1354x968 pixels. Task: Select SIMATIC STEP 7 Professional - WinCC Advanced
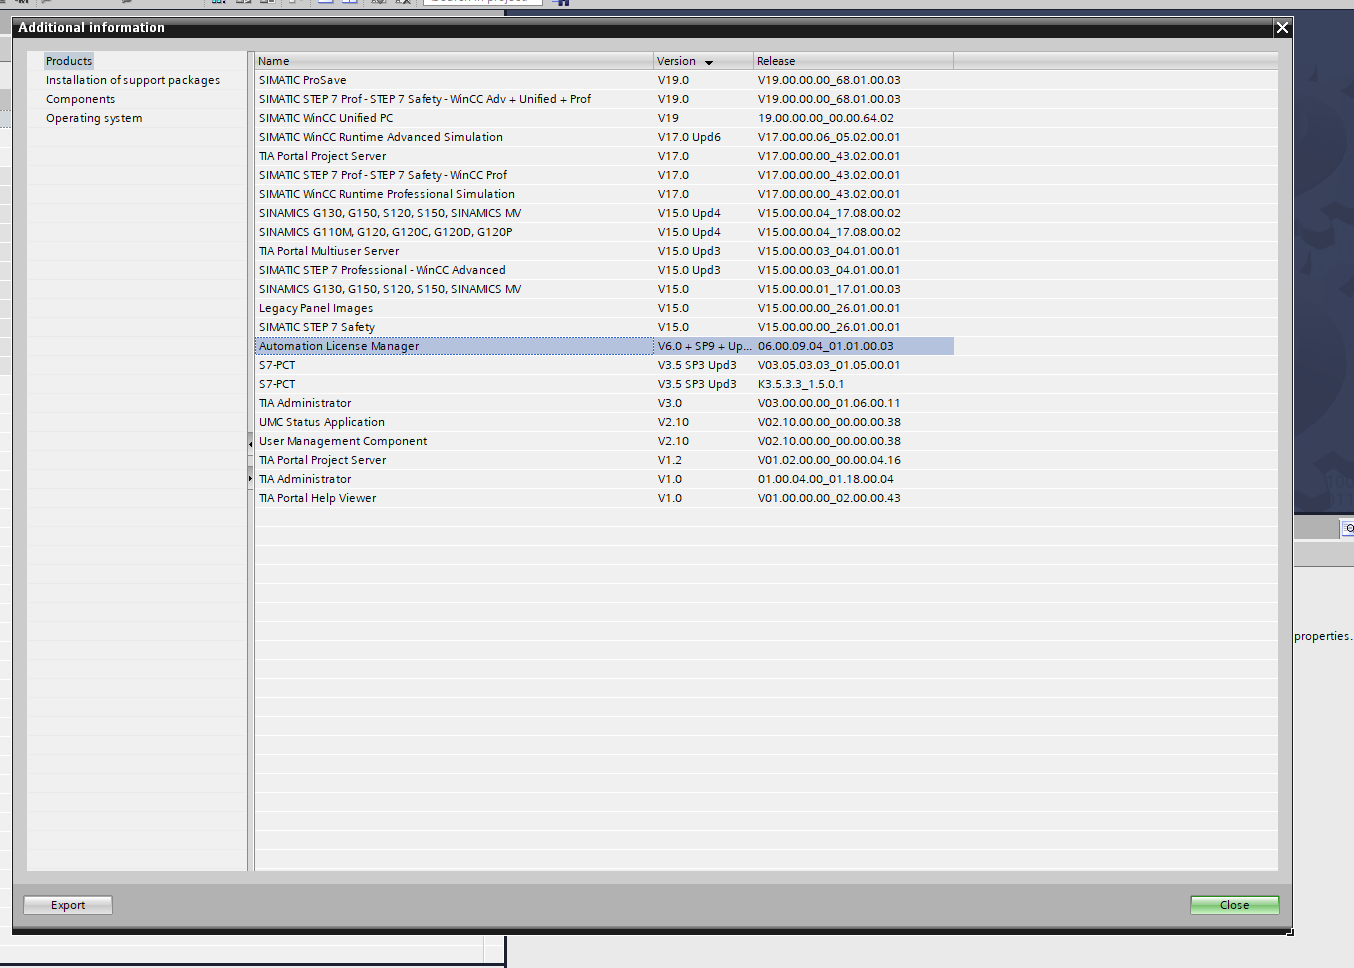click(604, 270)
